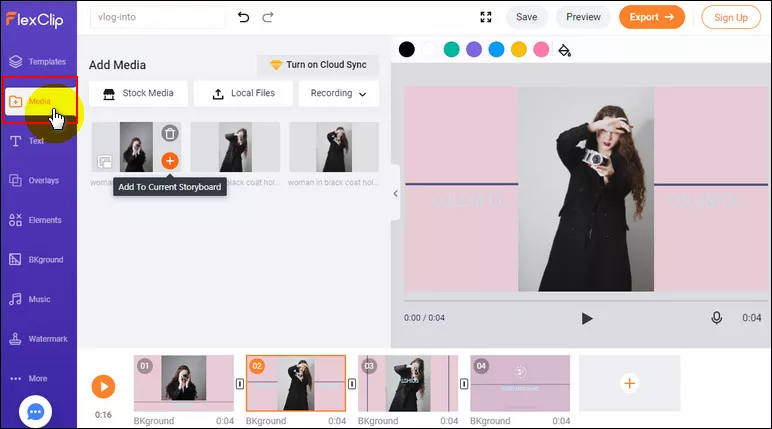Click the Sign Up button
This screenshot has width=772, height=429.
click(x=731, y=17)
